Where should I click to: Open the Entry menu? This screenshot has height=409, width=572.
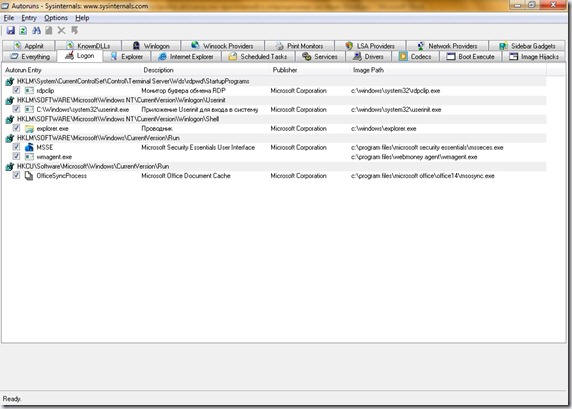pyautogui.click(x=29, y=18)
